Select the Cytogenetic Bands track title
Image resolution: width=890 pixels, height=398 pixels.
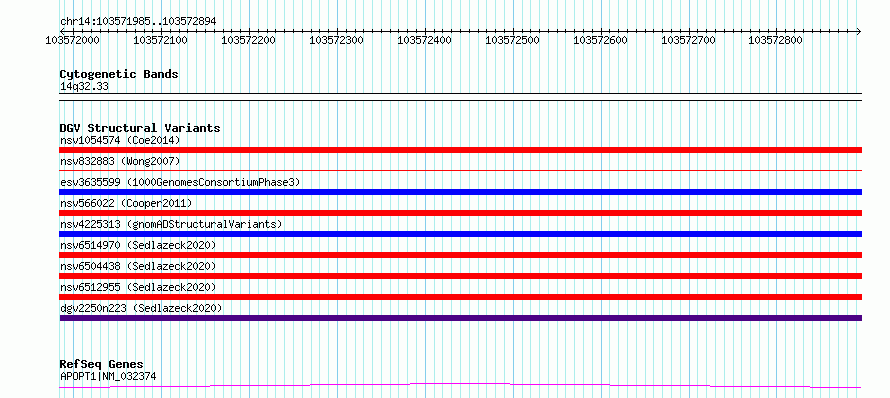click(x=119, y=74)
